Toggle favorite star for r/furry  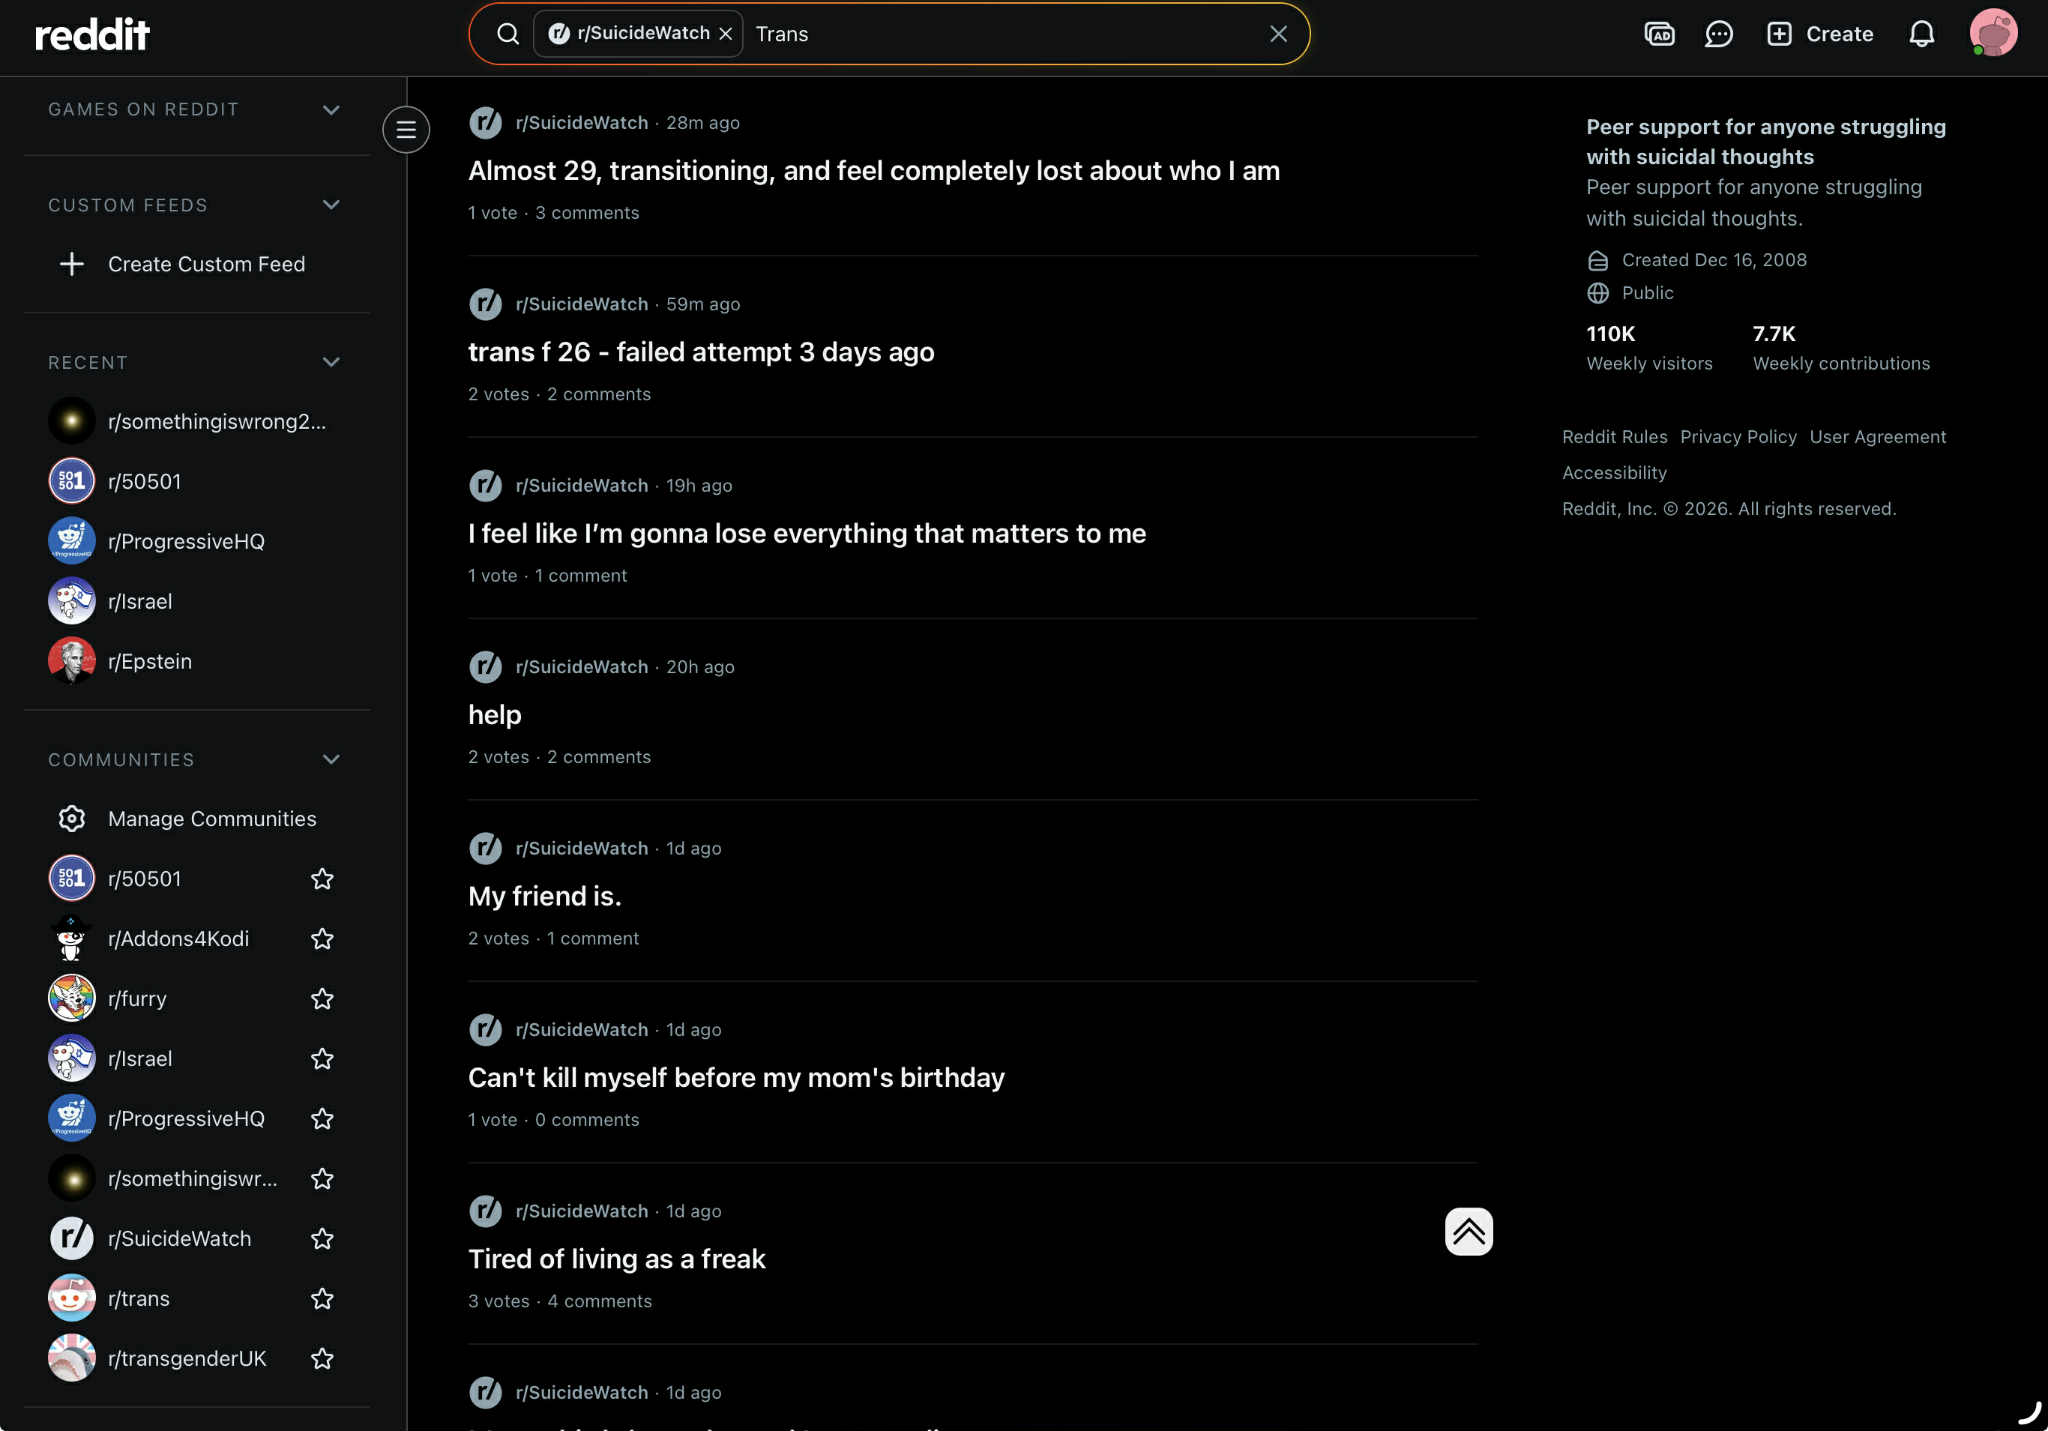(322, 999)
